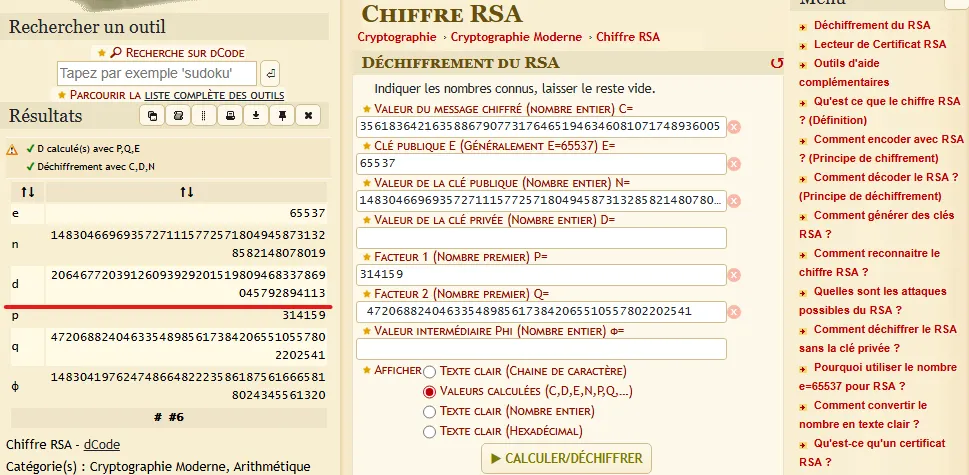Image resolution: width=969 pixels, height=475 pixels.
Task: Click 'D calculé(s) avec P,Q,E' message
Action: 89,149
